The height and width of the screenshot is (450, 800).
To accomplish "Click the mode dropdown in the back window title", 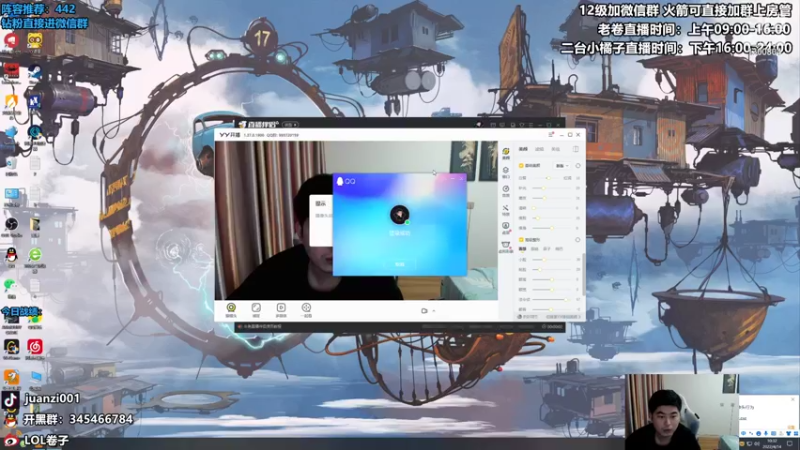I will 290,124.
